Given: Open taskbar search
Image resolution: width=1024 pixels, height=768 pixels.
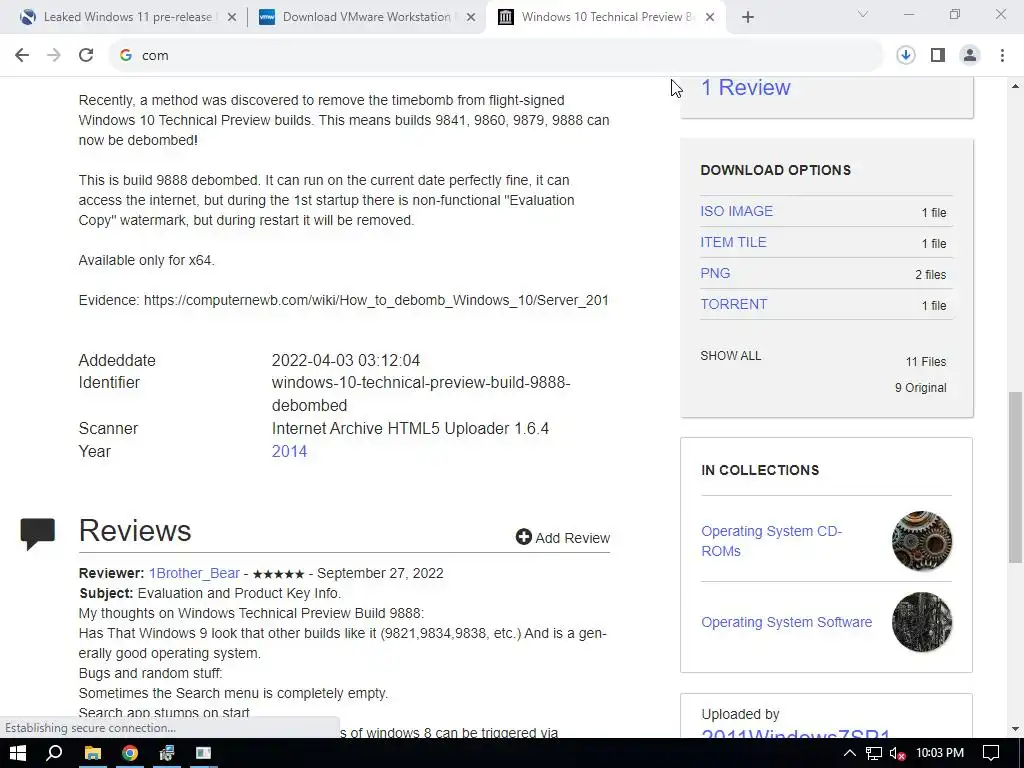Looking at the screenshot, I should click(55, 753).
